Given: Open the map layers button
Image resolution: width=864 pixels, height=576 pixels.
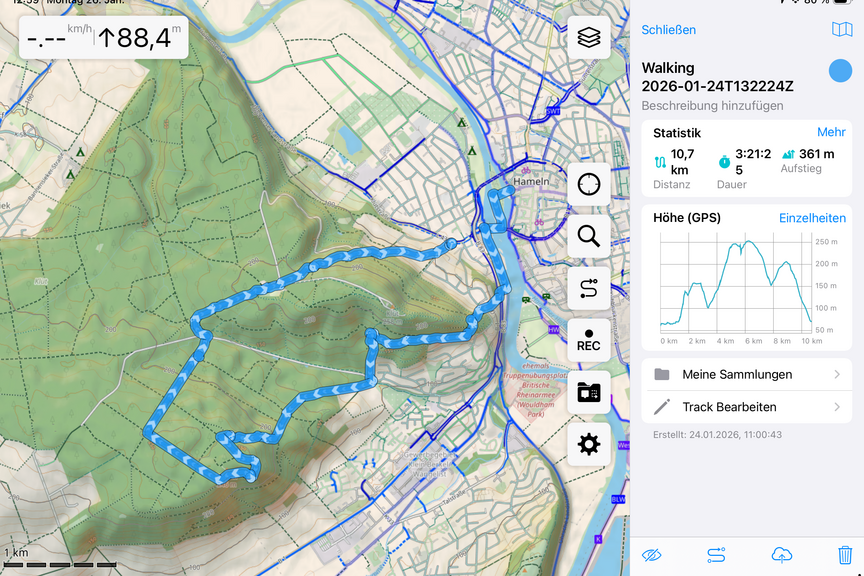Looking at the screenshot, I should click(589, 38).
